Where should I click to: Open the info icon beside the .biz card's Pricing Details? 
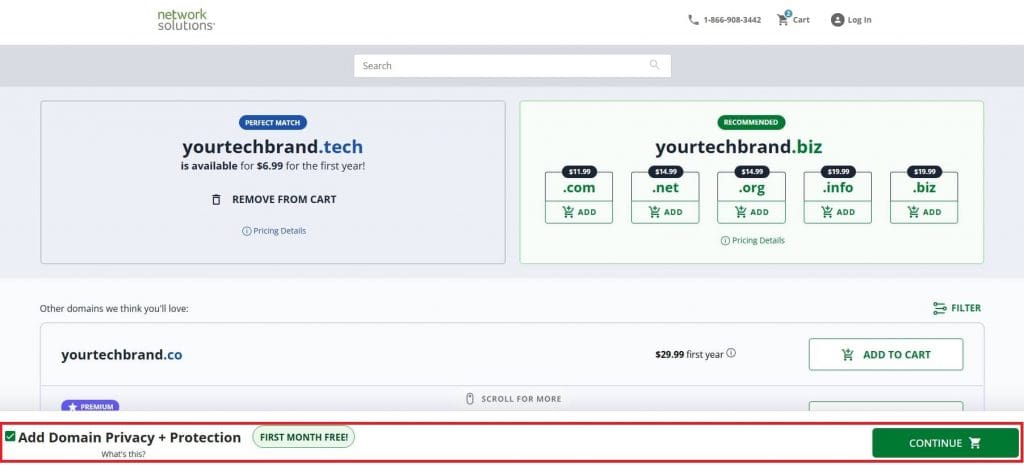tap(725, 241)
